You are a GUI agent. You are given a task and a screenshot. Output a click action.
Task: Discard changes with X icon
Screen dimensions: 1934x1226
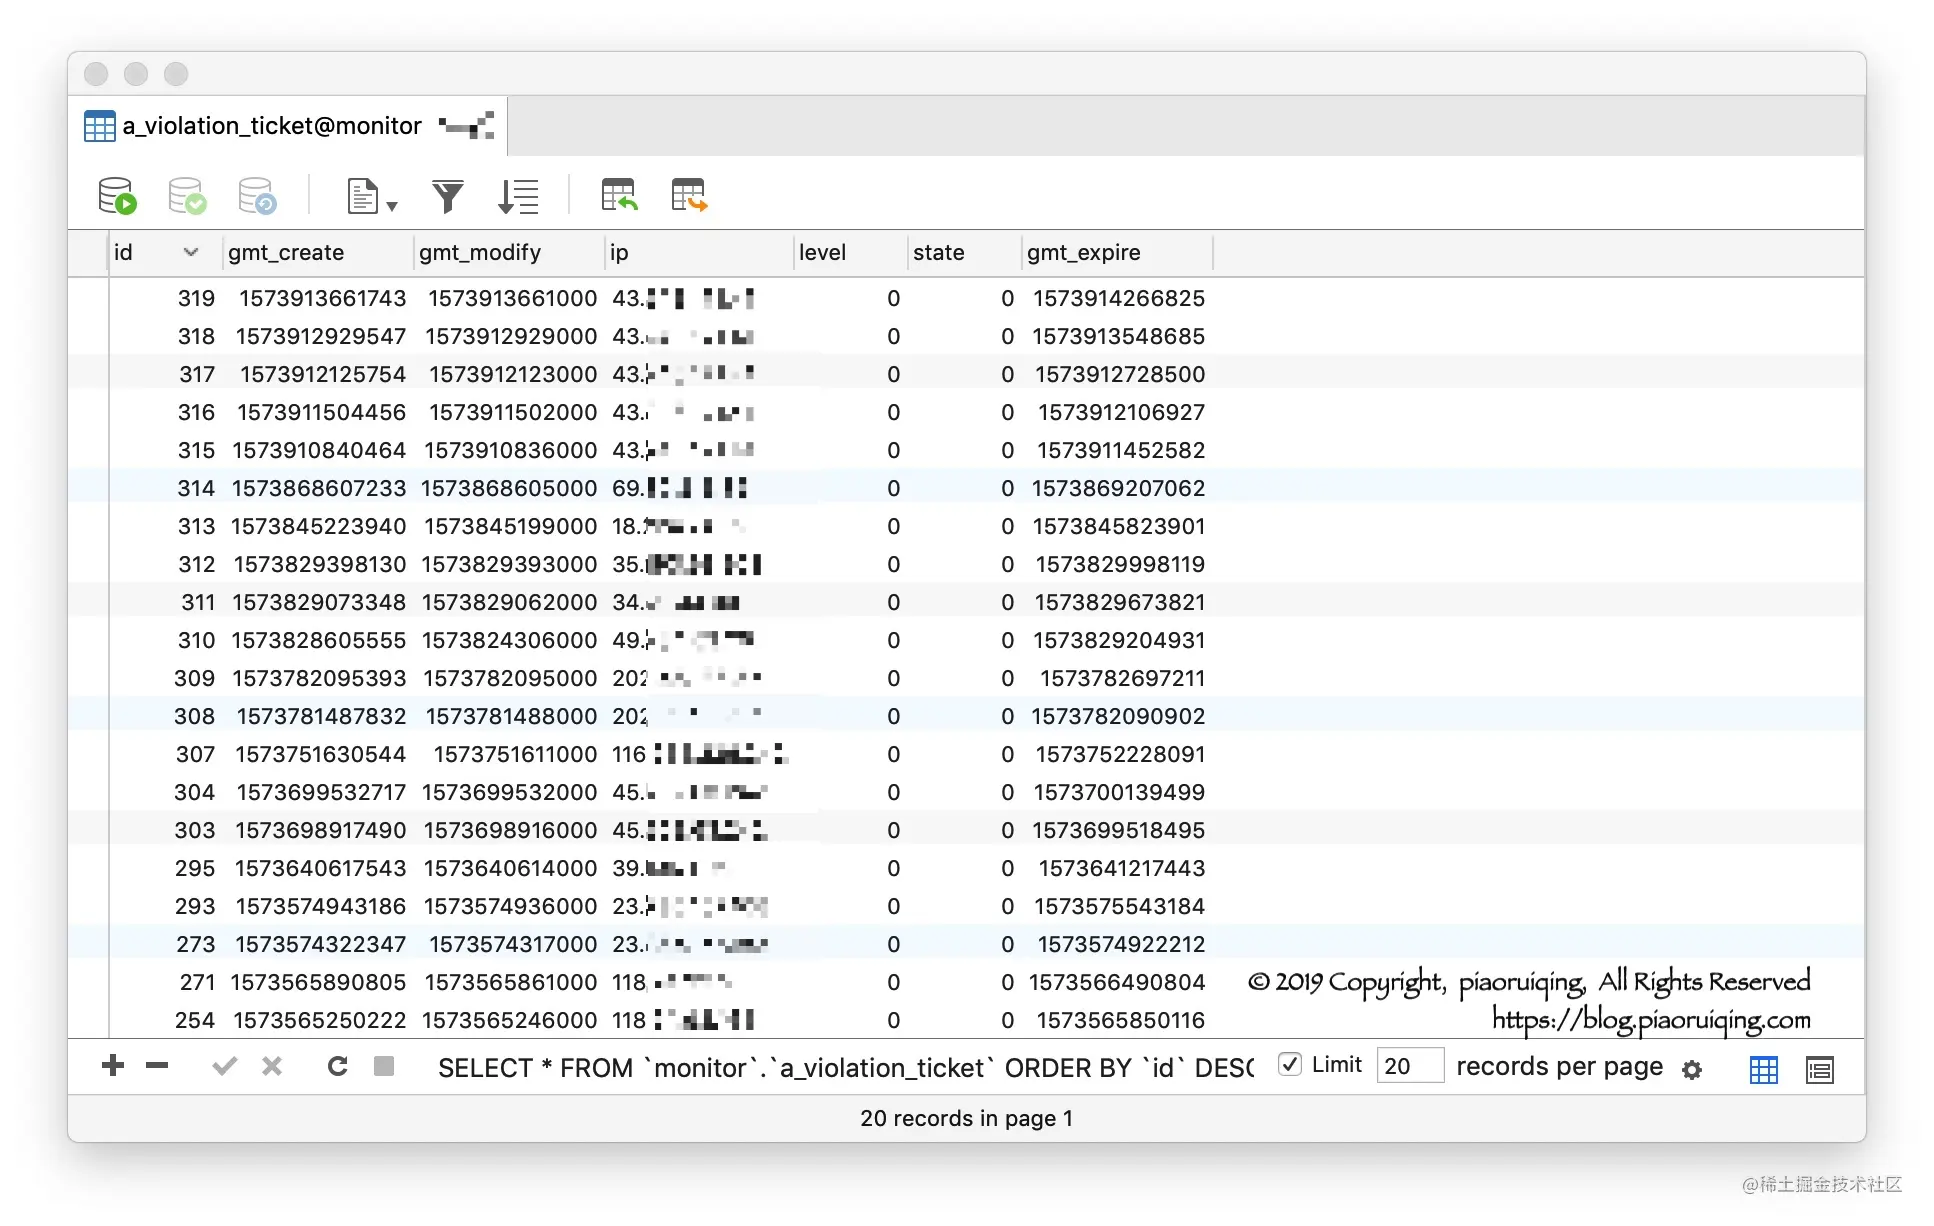(x=272, y=1066)
